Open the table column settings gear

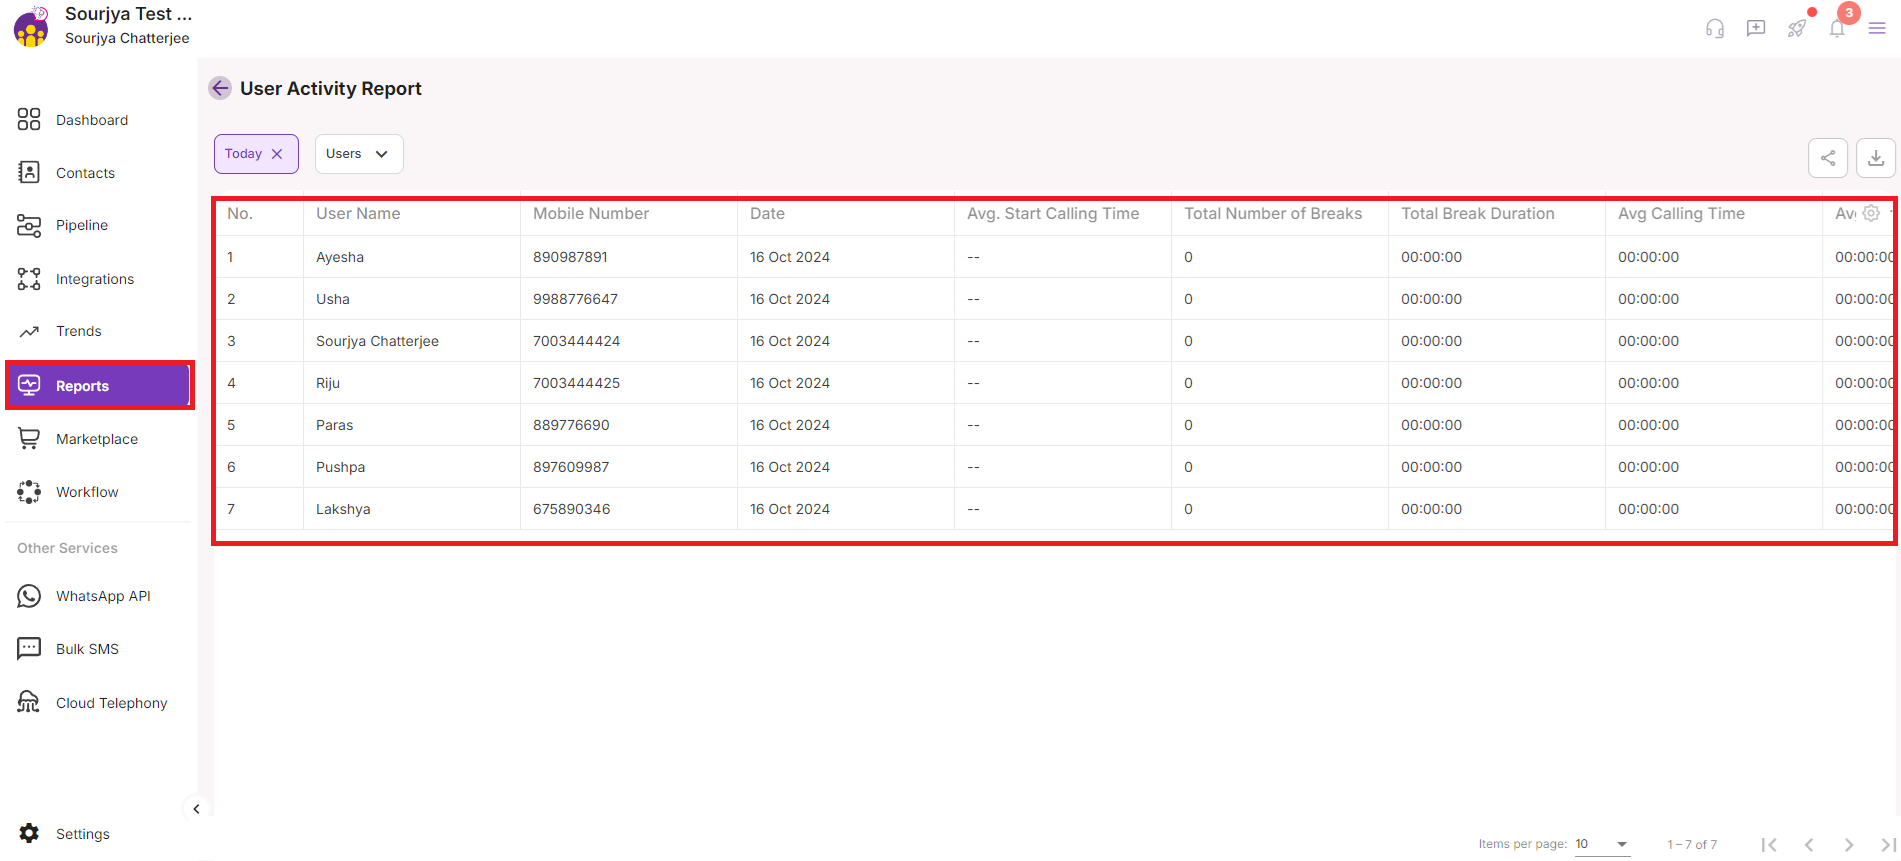click(x=1871, y=213)
